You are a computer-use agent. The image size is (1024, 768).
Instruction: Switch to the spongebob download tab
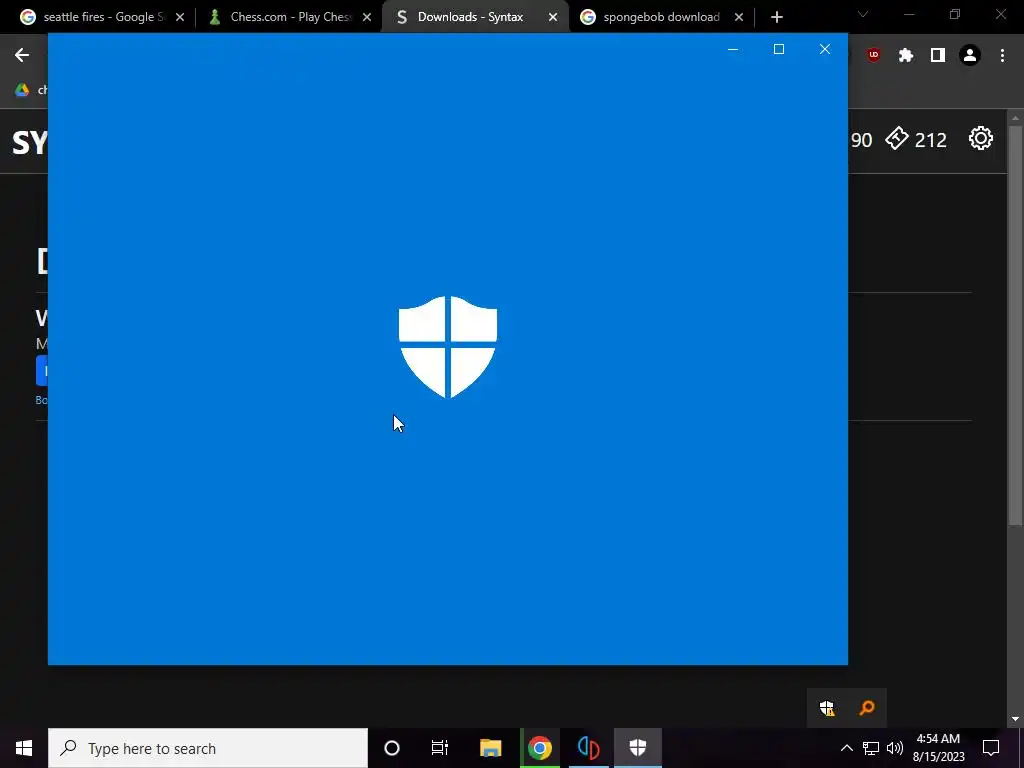pyautogui.click(x=662, y=17)
